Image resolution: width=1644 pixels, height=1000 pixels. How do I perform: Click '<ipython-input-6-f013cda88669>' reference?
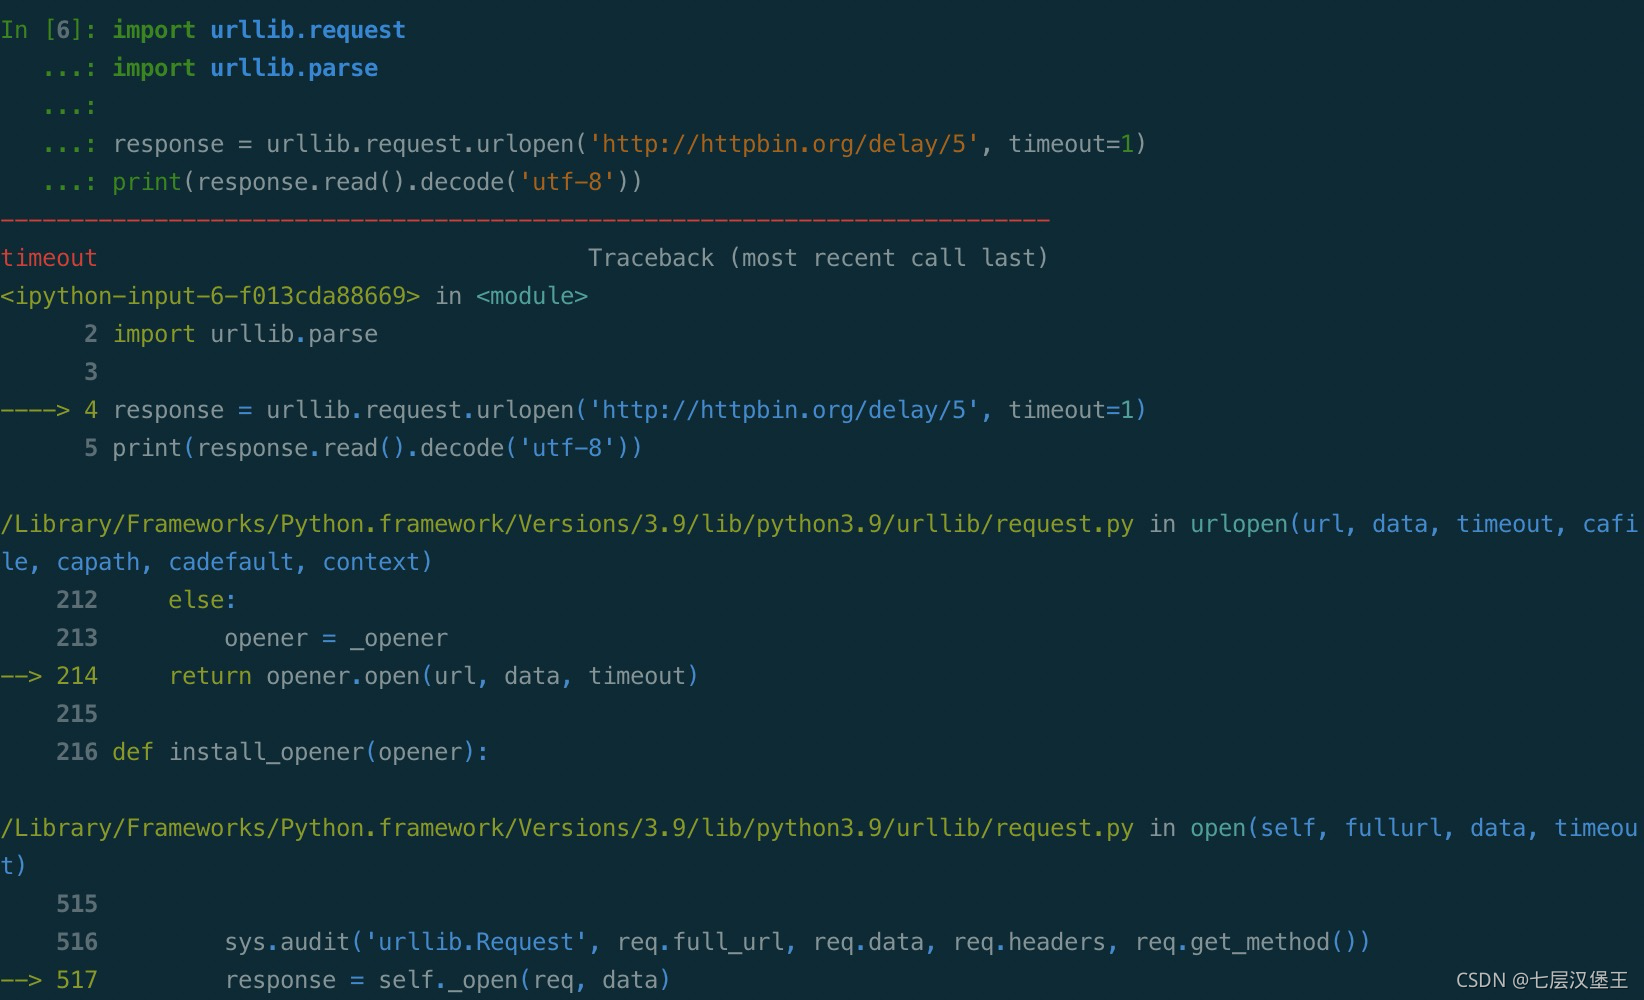210,296
